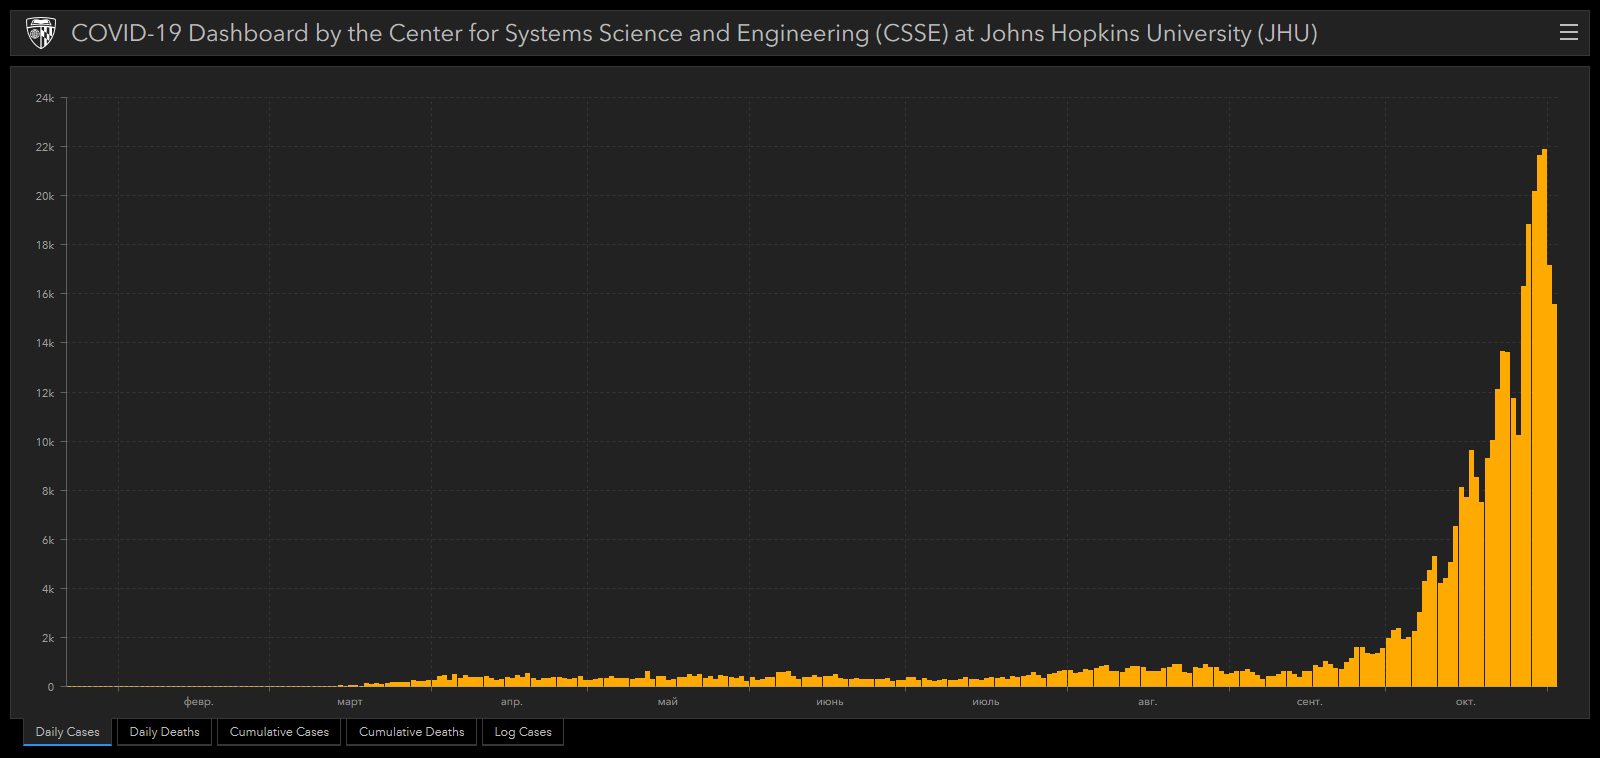Click the март month label
Screen dimensions: 1600x758
point(350,702)
